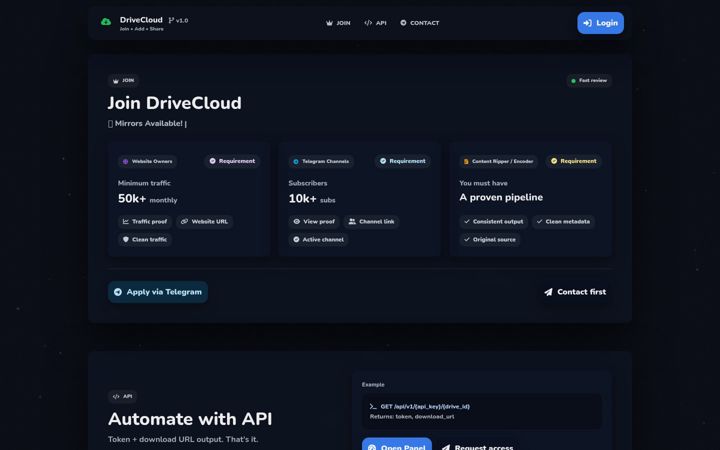Click the green dot in Fast review badge
This screenshot has width=720, height=450.
573,81
